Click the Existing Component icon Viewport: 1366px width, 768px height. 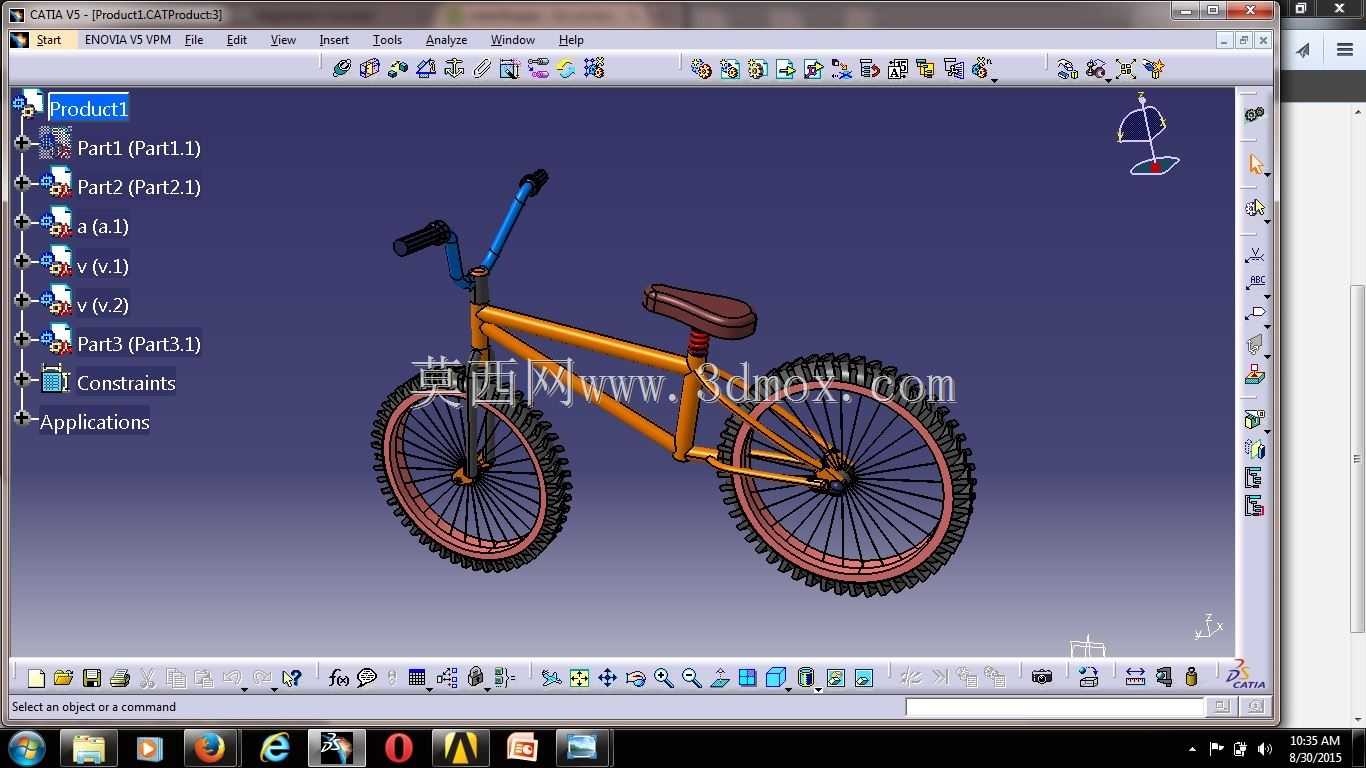pos(786,68)
